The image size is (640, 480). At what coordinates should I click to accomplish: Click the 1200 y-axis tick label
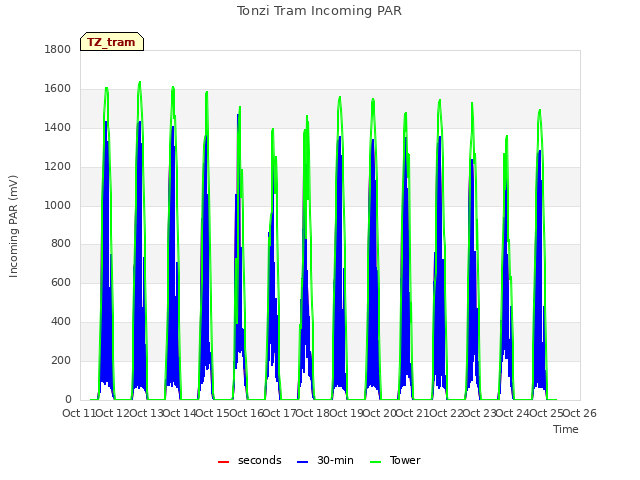click(x=58, y=167)
